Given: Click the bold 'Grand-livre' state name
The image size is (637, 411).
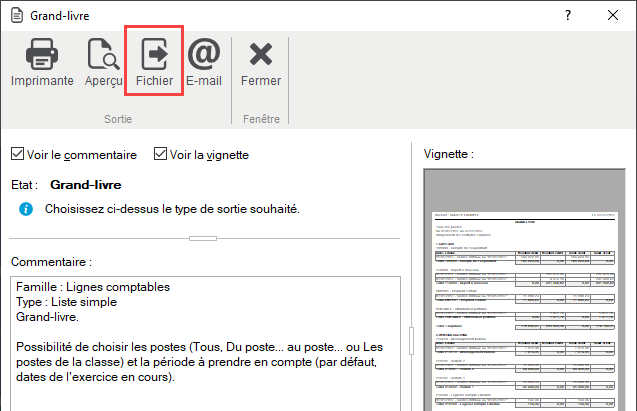Looking at the screenshot, I should pyautogui.click(x=86, y=185).
